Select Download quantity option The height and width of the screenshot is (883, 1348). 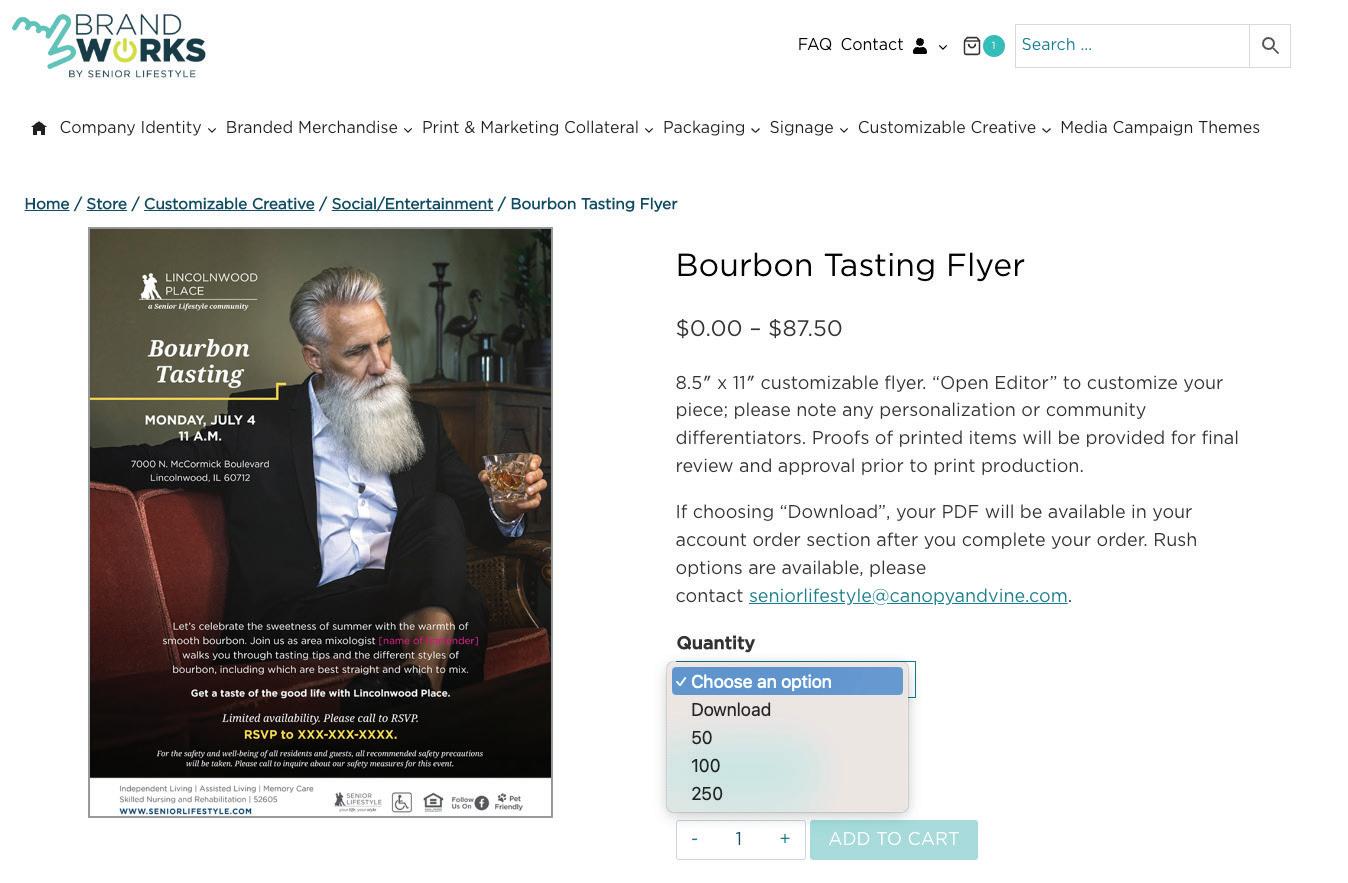click(x=787, y=710)
